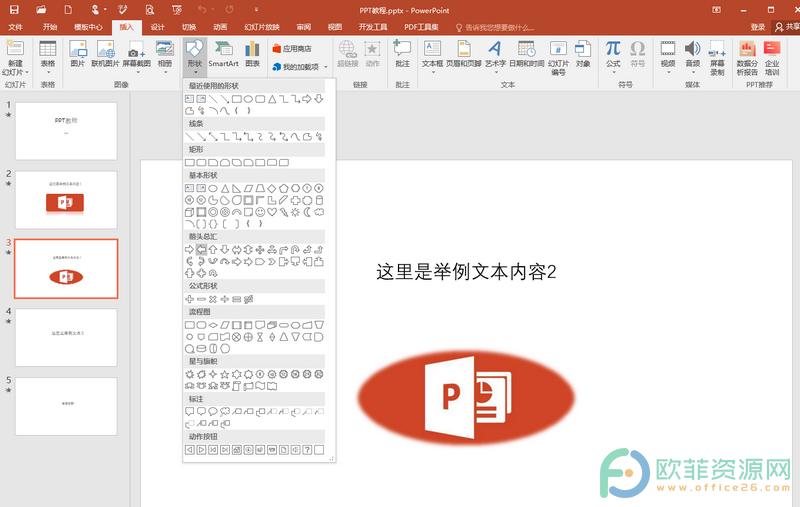This screenshot has height=507, width=800.
Task: Add a comment (批注) from the ribbon
Action: click(402, 55)
